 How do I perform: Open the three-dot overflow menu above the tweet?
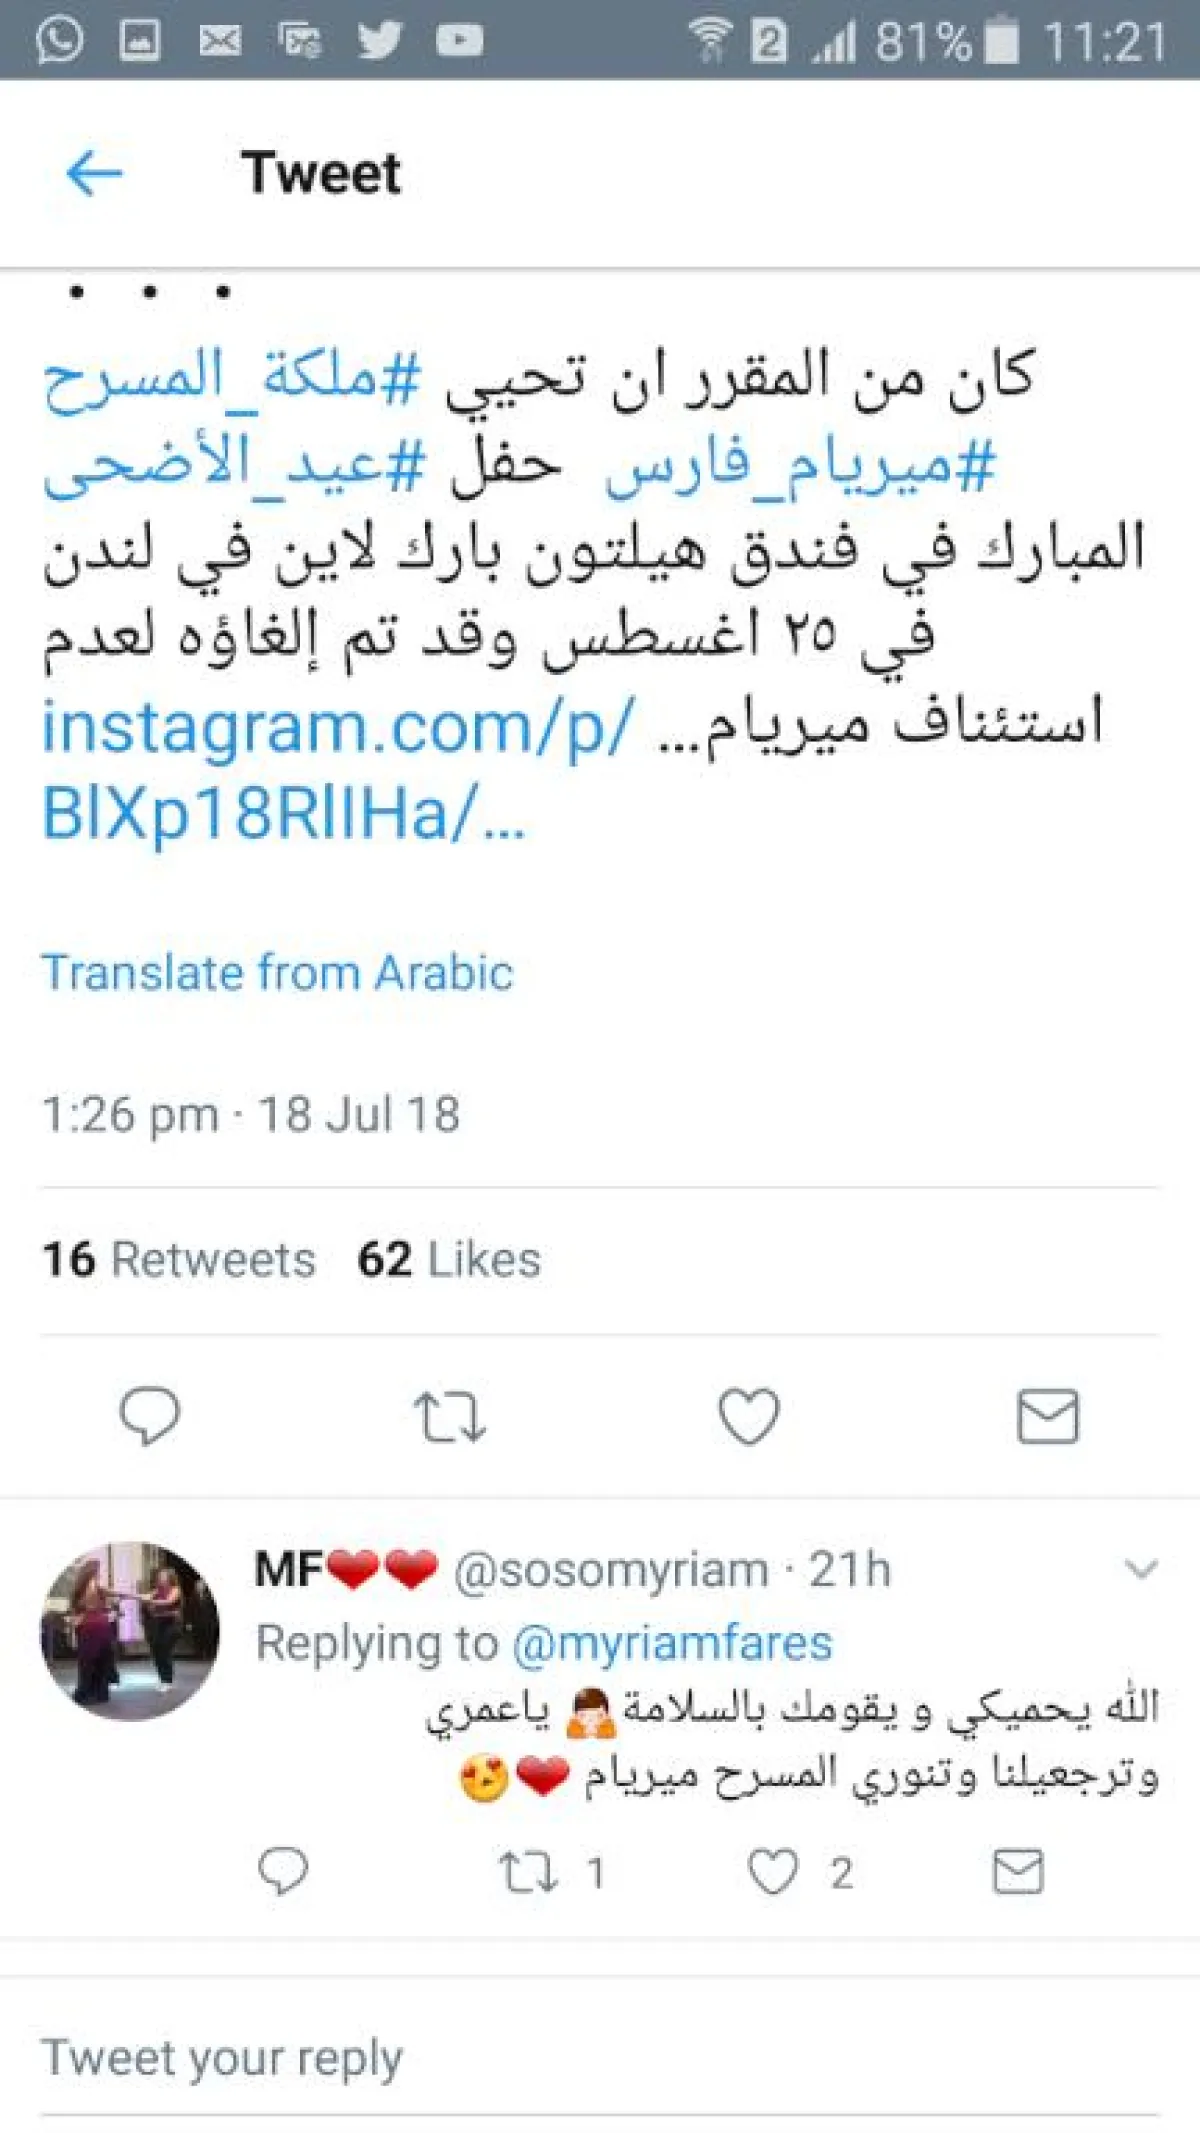coord(149,293)
